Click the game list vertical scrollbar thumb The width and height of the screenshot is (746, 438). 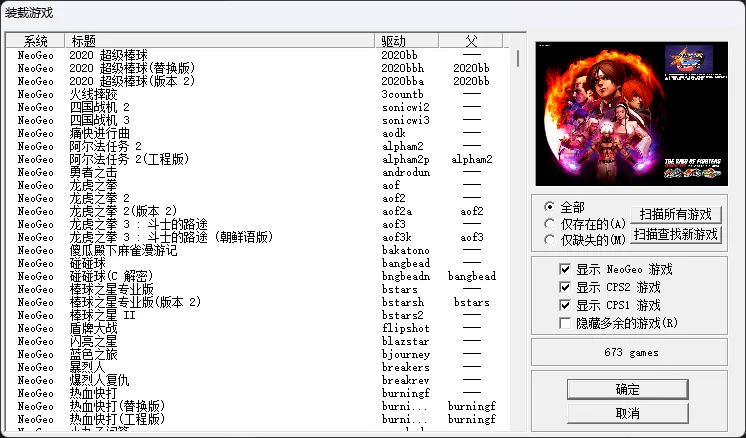point(518,58)
